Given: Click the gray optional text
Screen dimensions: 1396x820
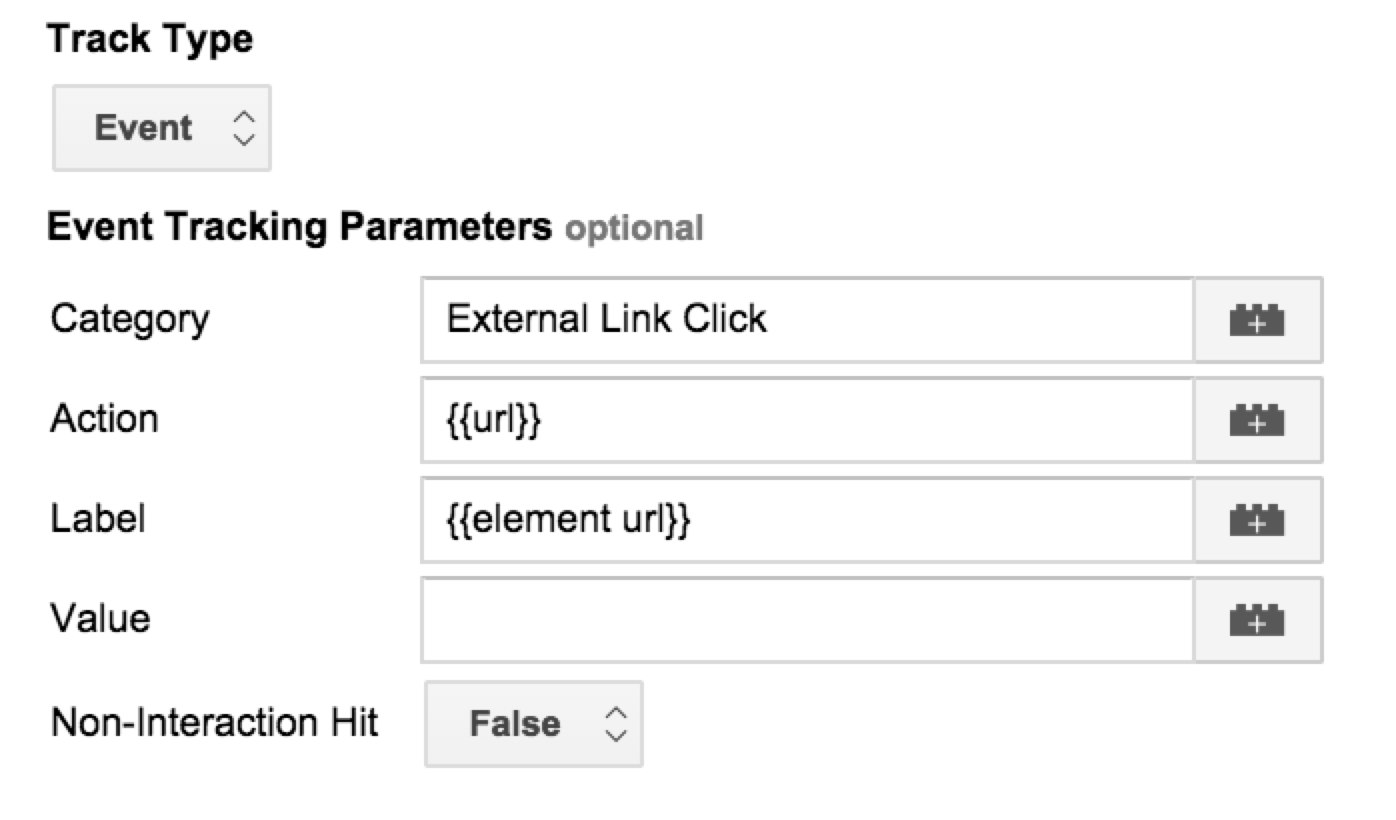Looking at the screenshot, I should point(634,229).
